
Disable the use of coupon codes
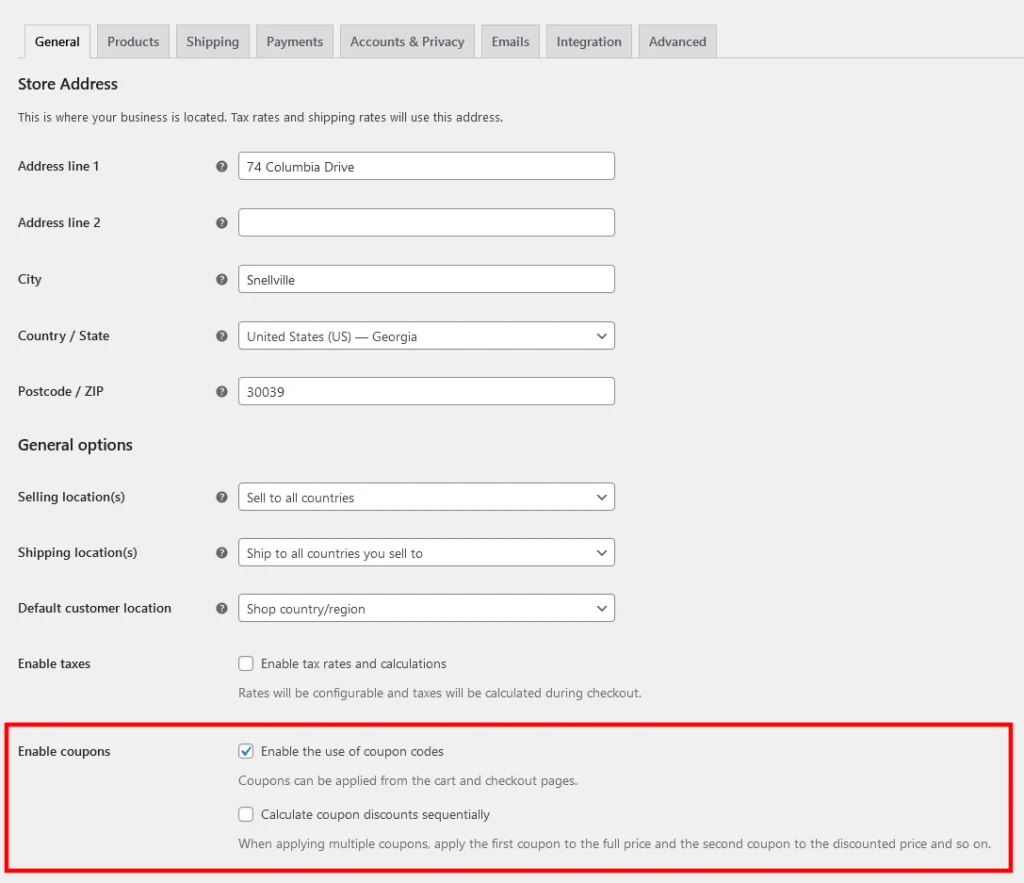[x=246, y=751]
